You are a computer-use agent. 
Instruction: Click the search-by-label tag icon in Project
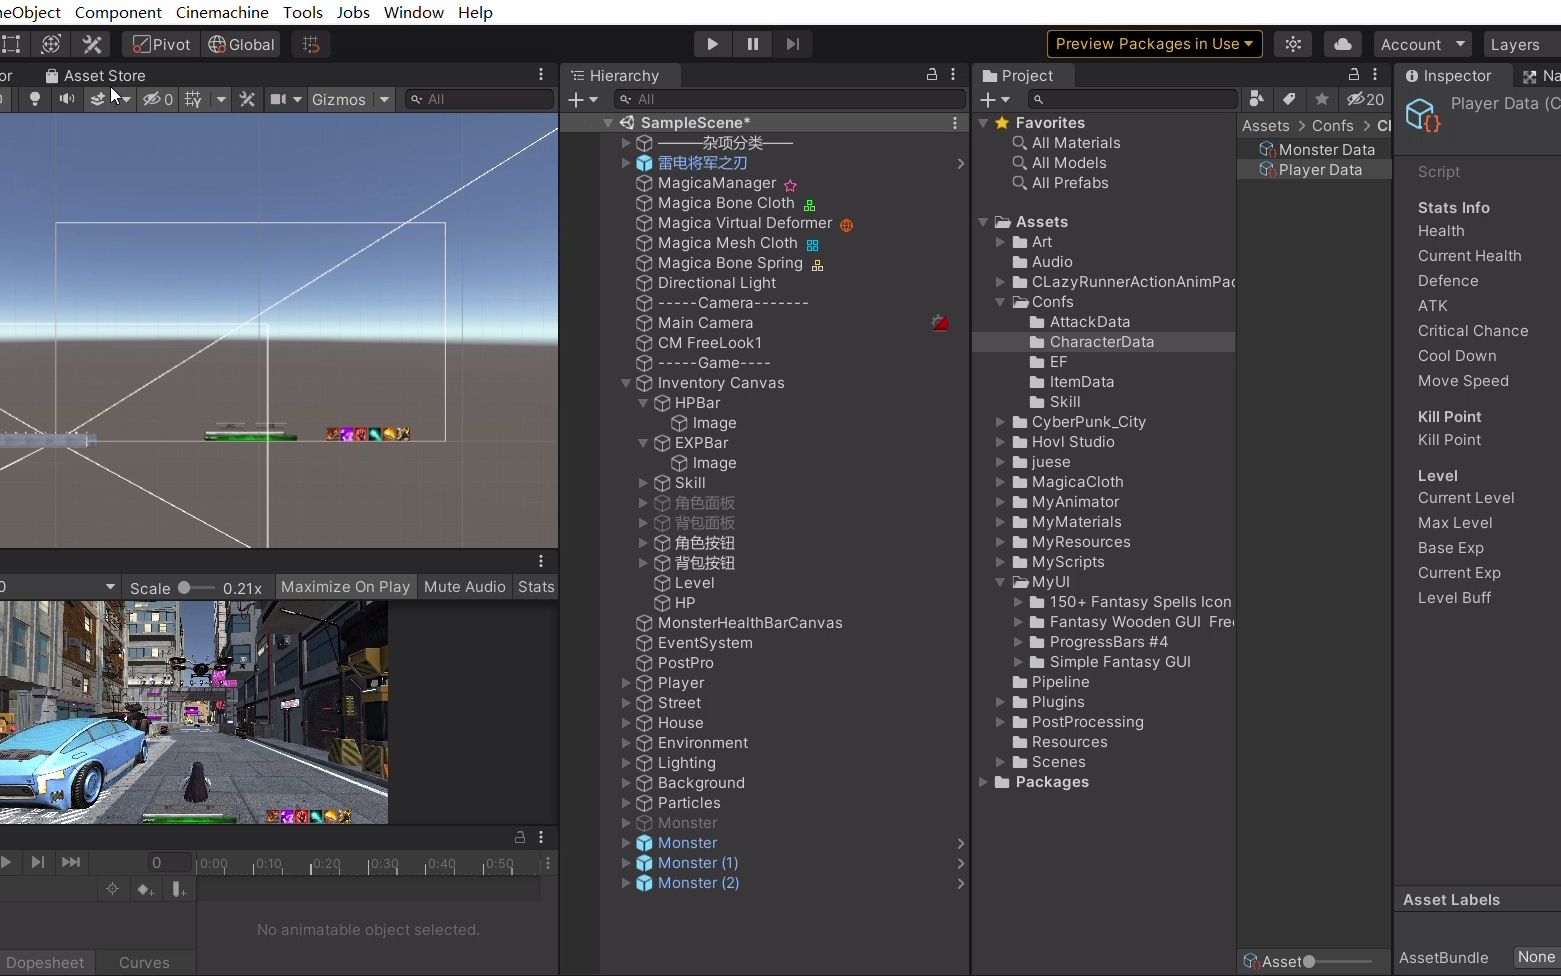[x=1289, y=99]
